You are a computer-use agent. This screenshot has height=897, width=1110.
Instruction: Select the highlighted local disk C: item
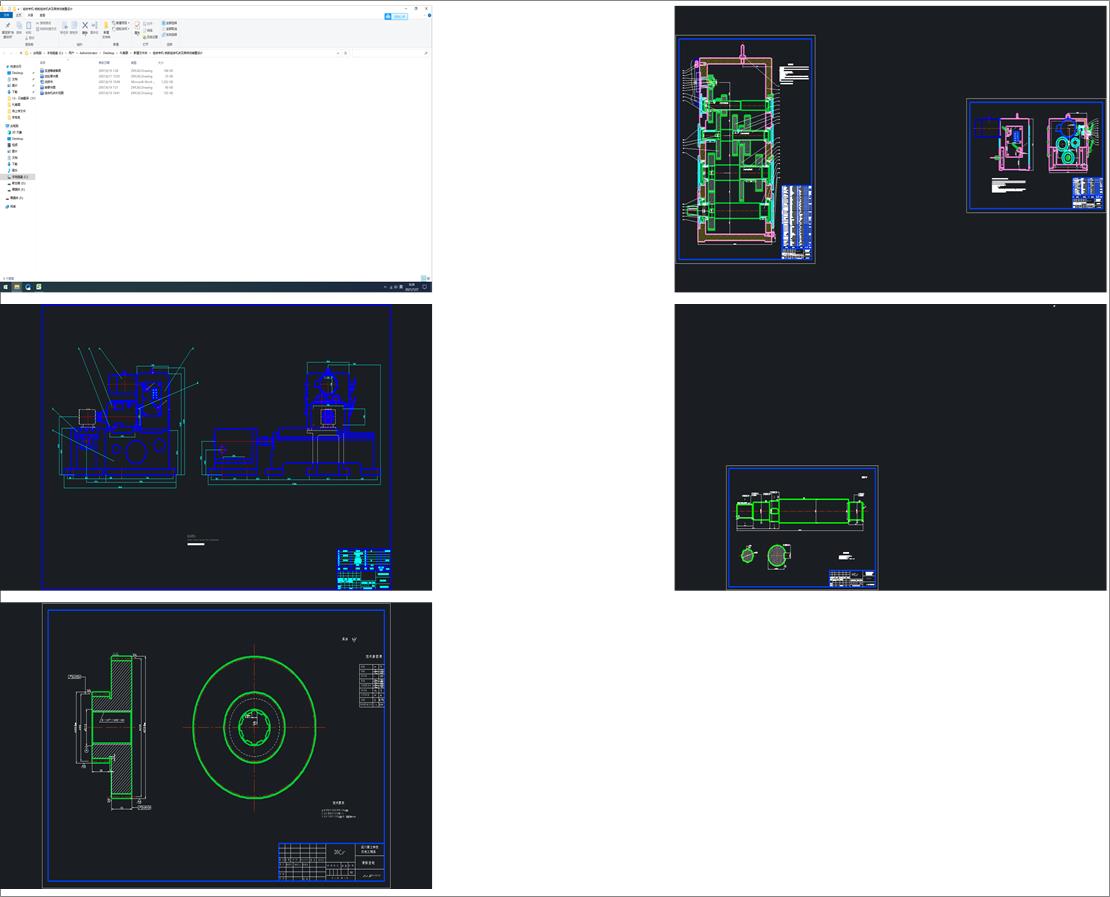18,177
